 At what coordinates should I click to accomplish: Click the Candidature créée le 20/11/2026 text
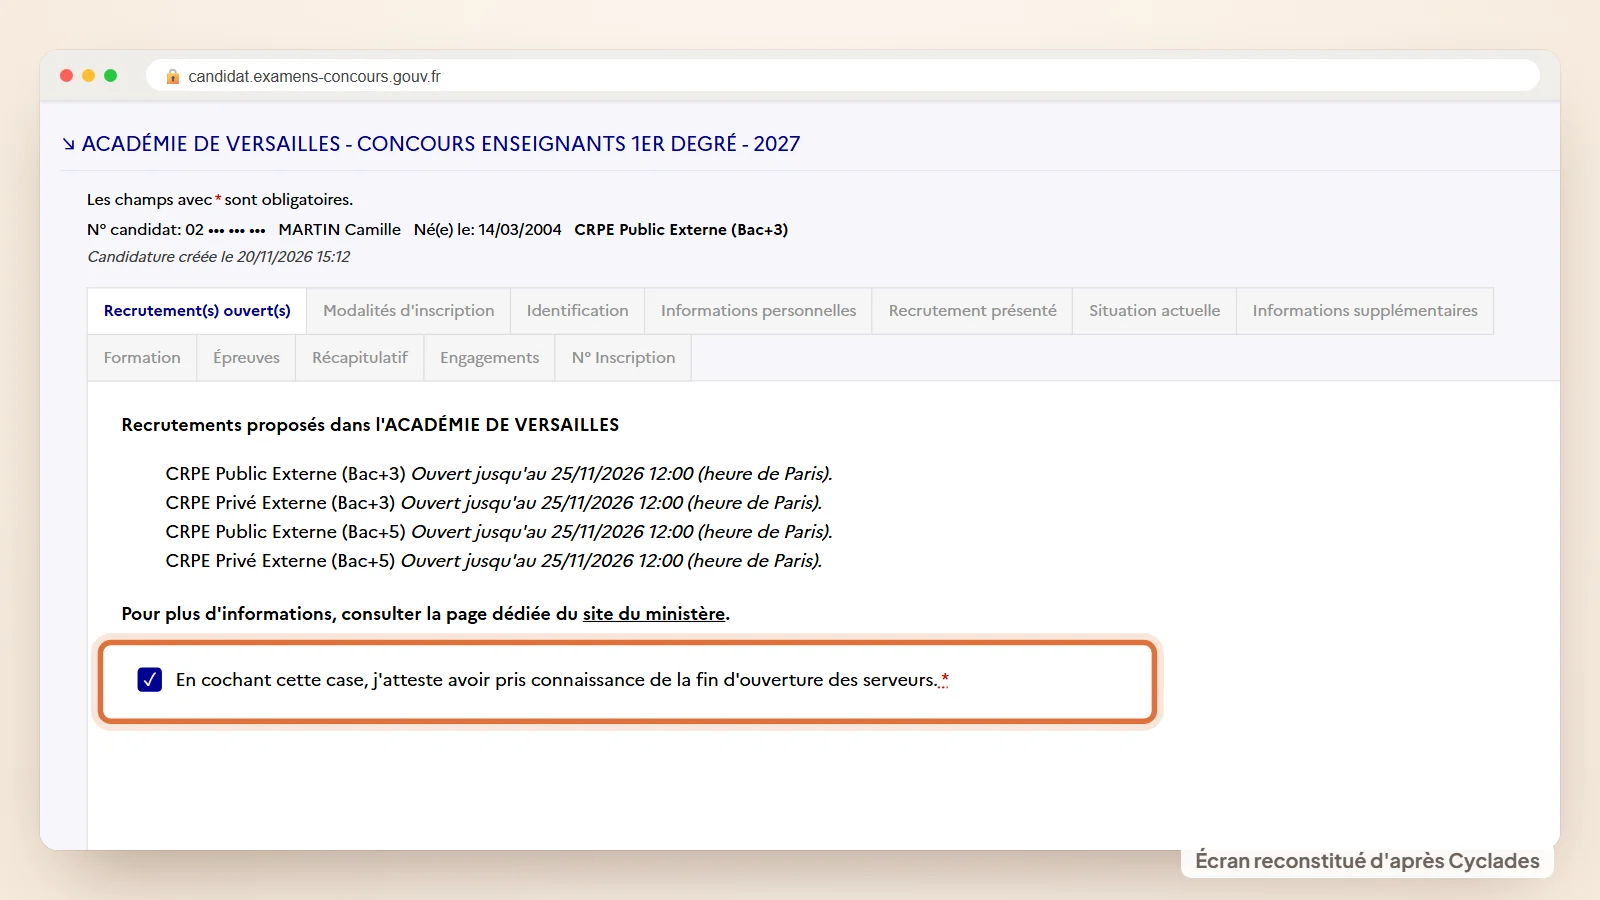[x=219, y=257]
